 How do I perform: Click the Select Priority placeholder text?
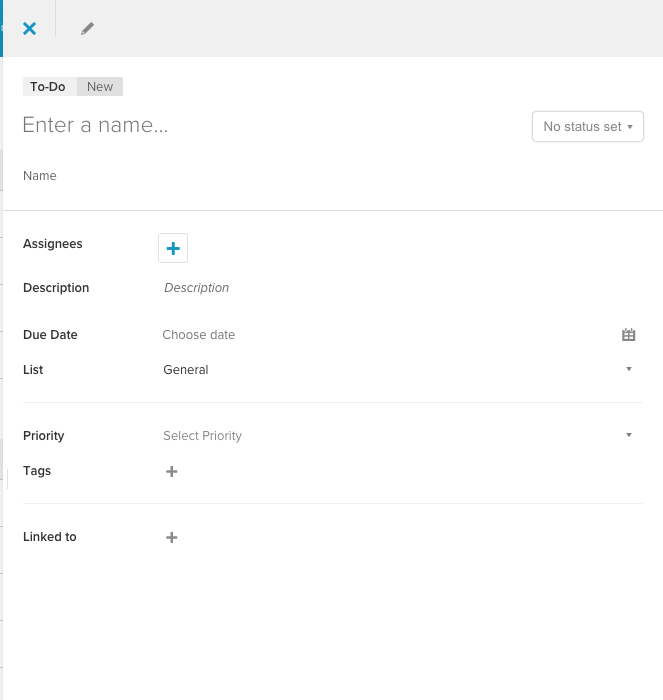pos(203,436)
